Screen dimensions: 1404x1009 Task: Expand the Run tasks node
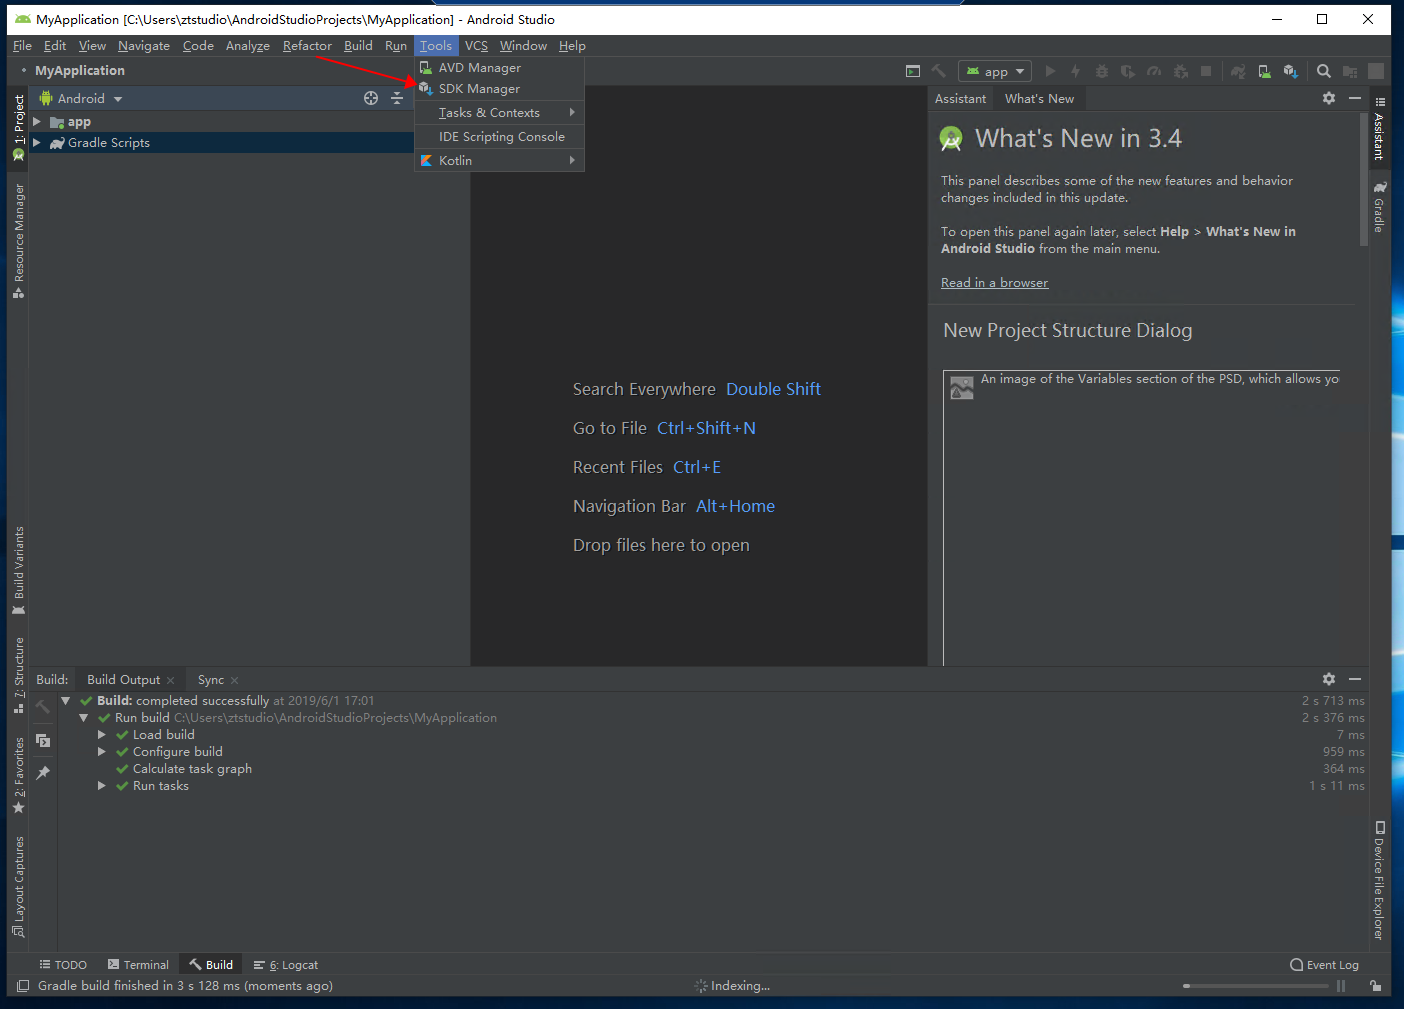coord(101,786)
